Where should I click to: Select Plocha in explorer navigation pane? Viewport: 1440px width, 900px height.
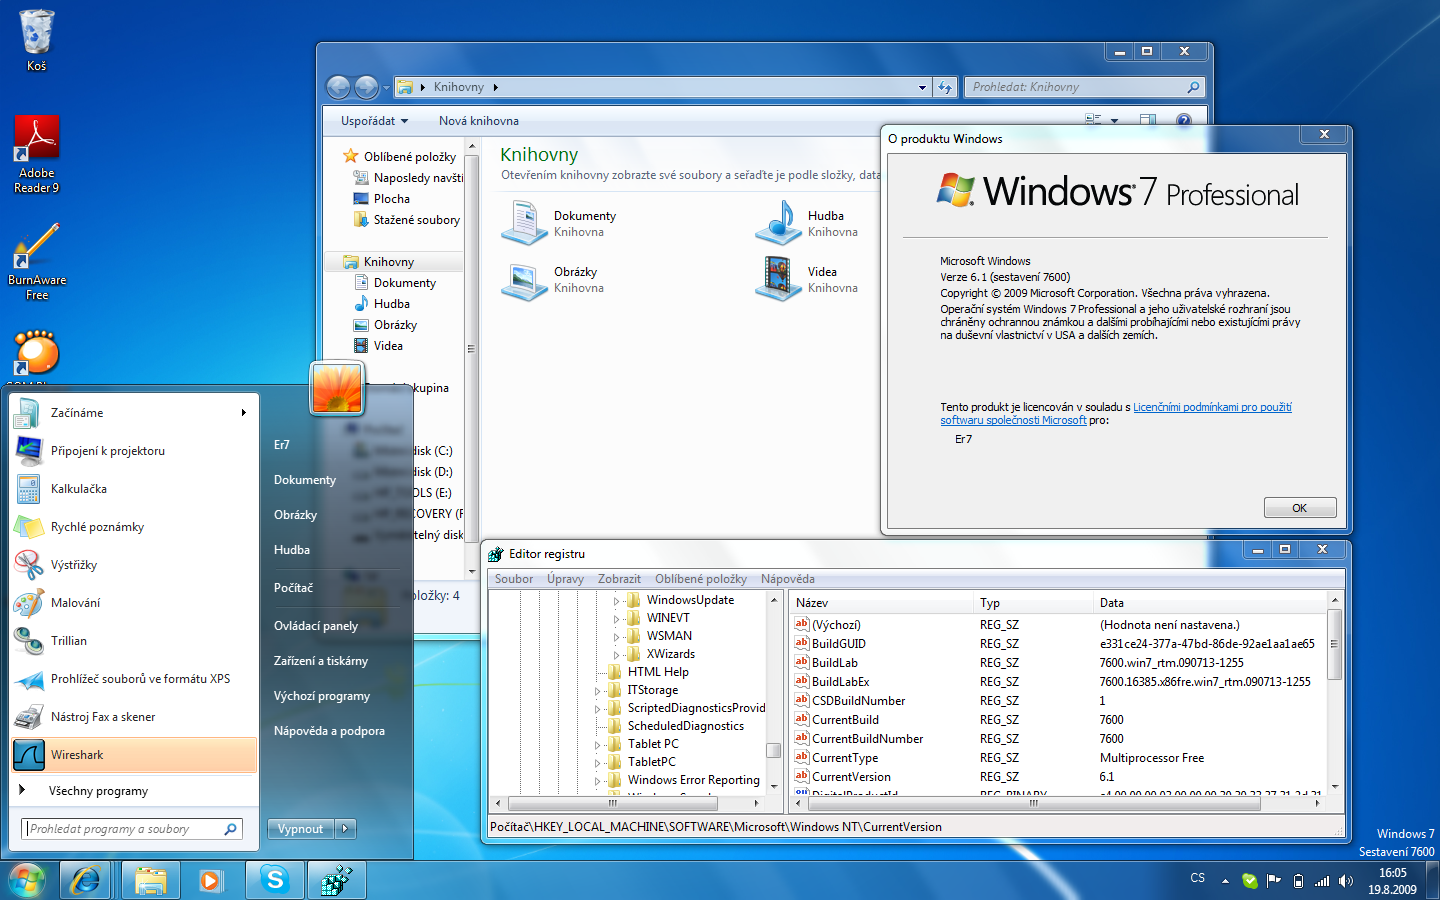(392, 199)
